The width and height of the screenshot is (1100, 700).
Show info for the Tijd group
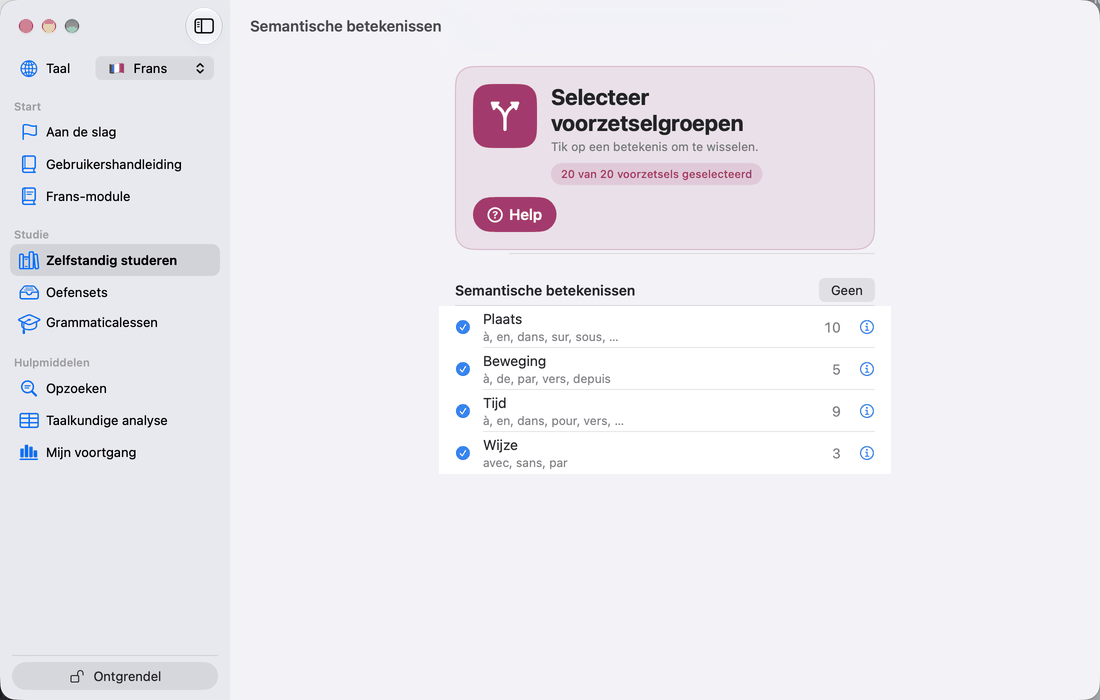(866, 411)
